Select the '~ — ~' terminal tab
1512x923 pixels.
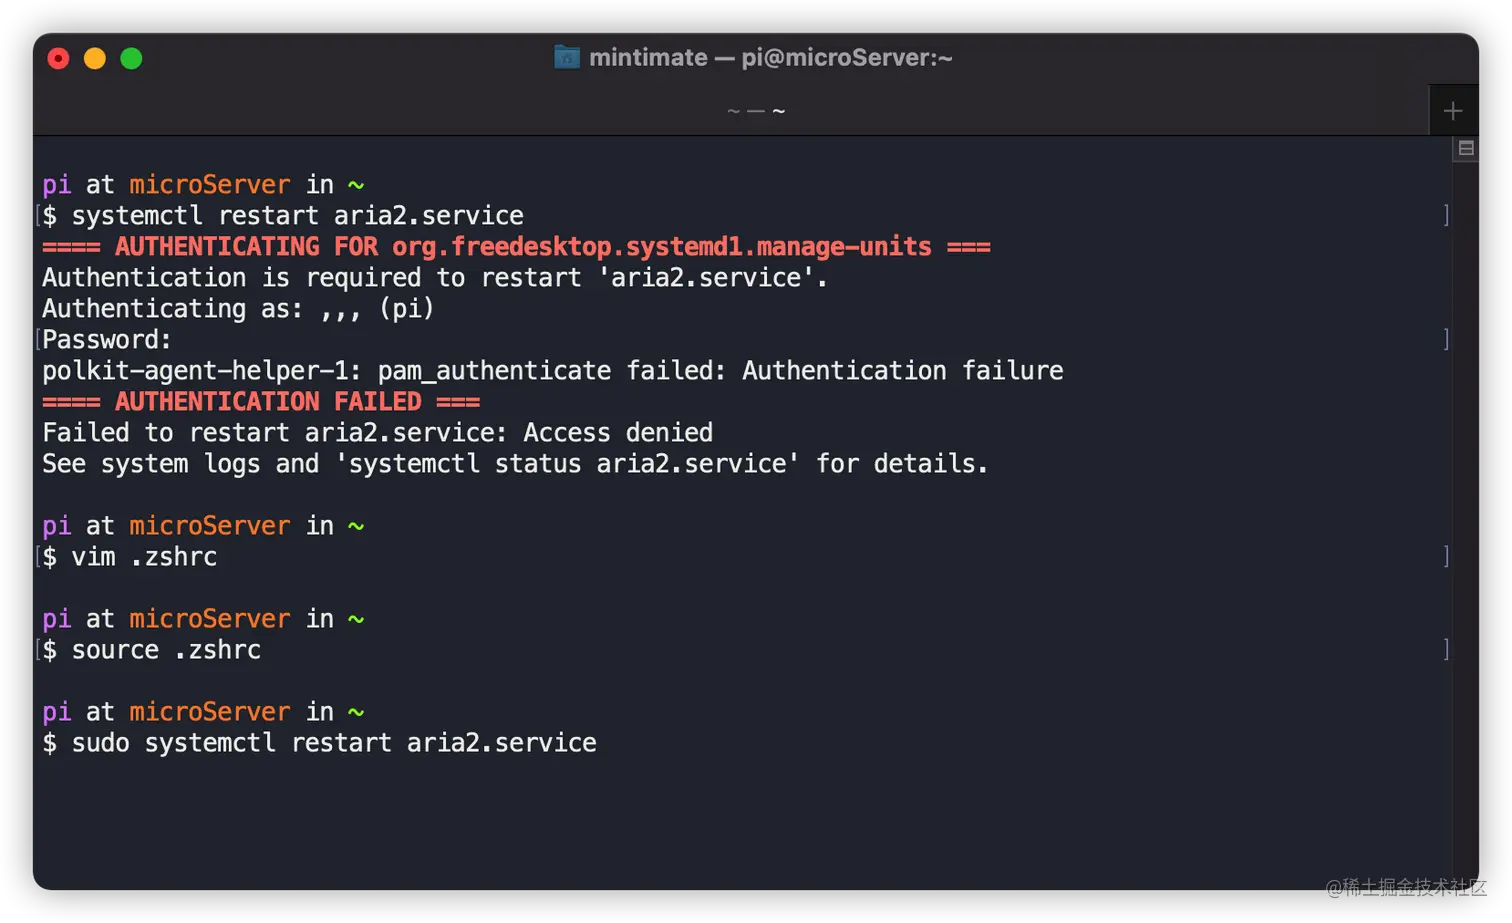tap(755, 111)
